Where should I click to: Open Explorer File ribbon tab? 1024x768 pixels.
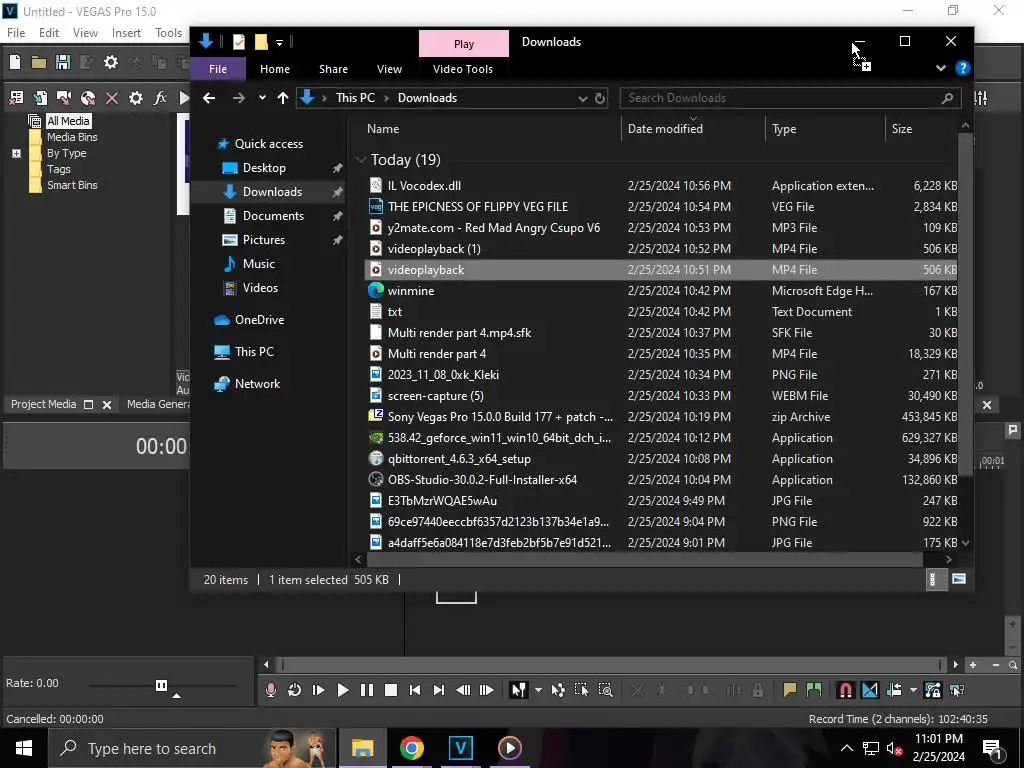click(x=218, y=69)
